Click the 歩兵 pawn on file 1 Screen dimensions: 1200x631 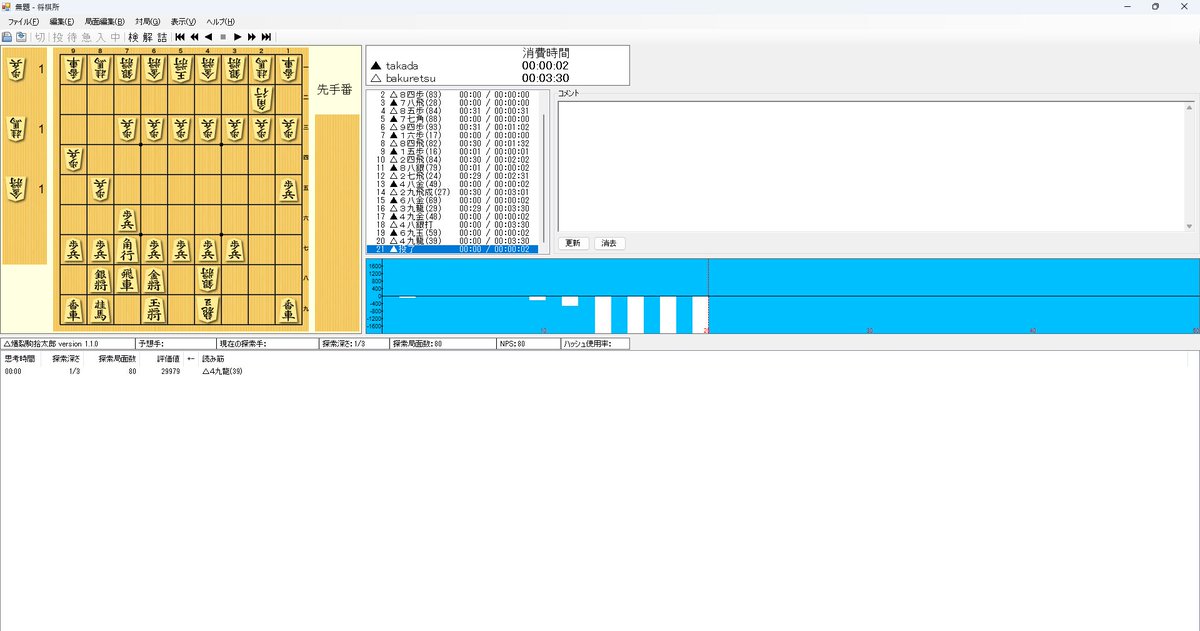coord(289,189)
